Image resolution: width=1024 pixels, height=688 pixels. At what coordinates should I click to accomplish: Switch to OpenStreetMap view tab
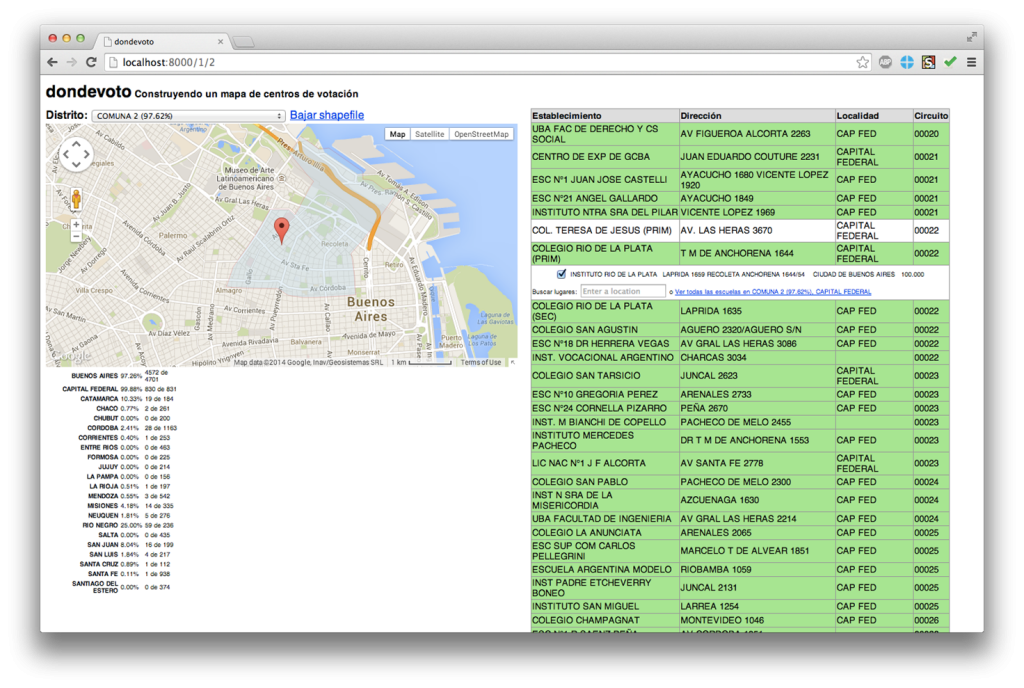point(481,134)
